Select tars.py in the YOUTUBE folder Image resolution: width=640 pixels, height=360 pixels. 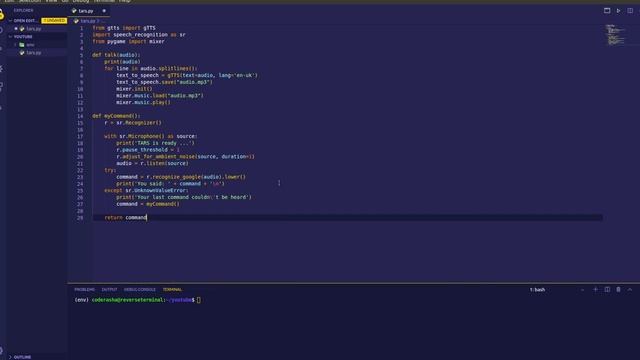[x=33, y=53]
